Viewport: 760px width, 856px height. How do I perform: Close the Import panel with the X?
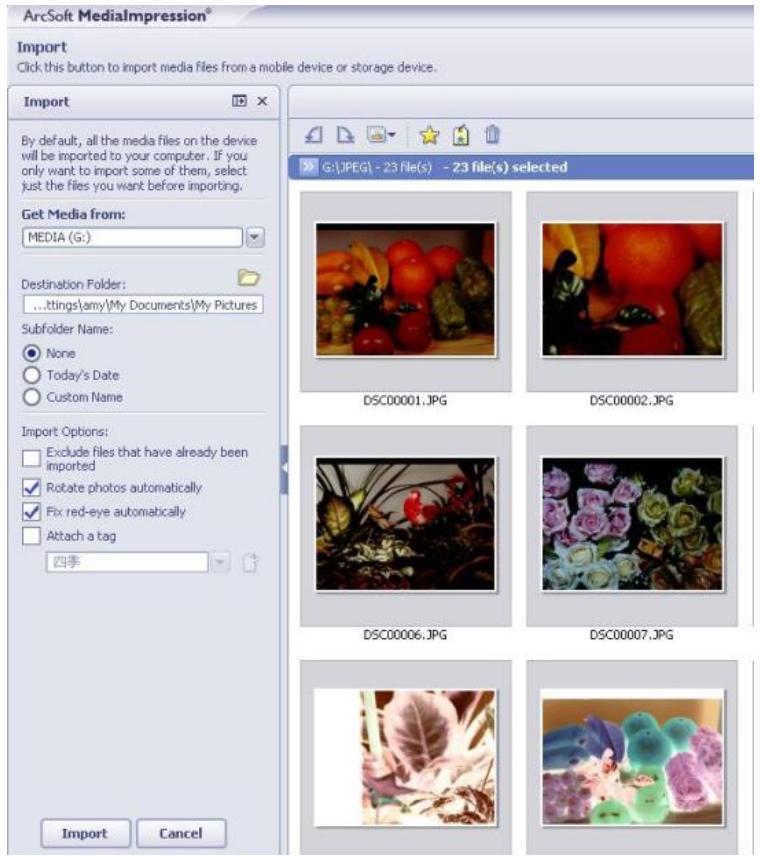point(262,101)
